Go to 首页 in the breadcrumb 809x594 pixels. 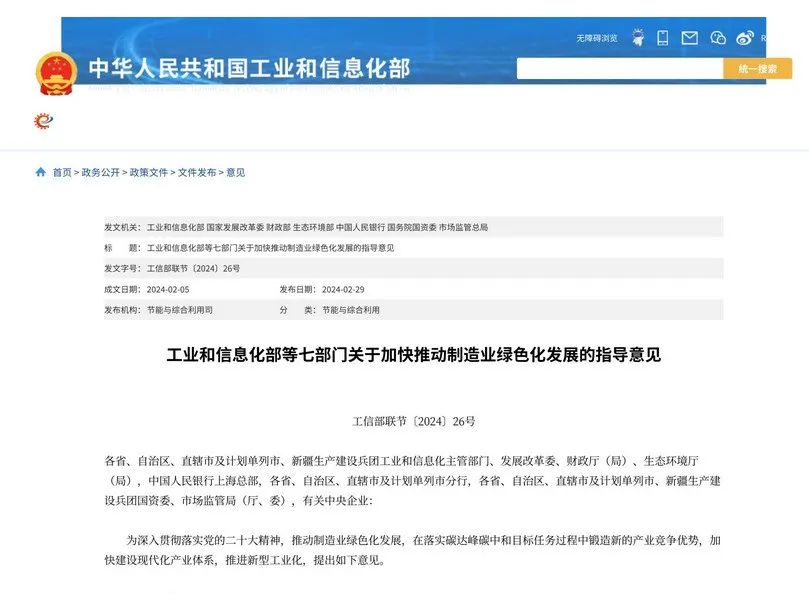(62, 172)
